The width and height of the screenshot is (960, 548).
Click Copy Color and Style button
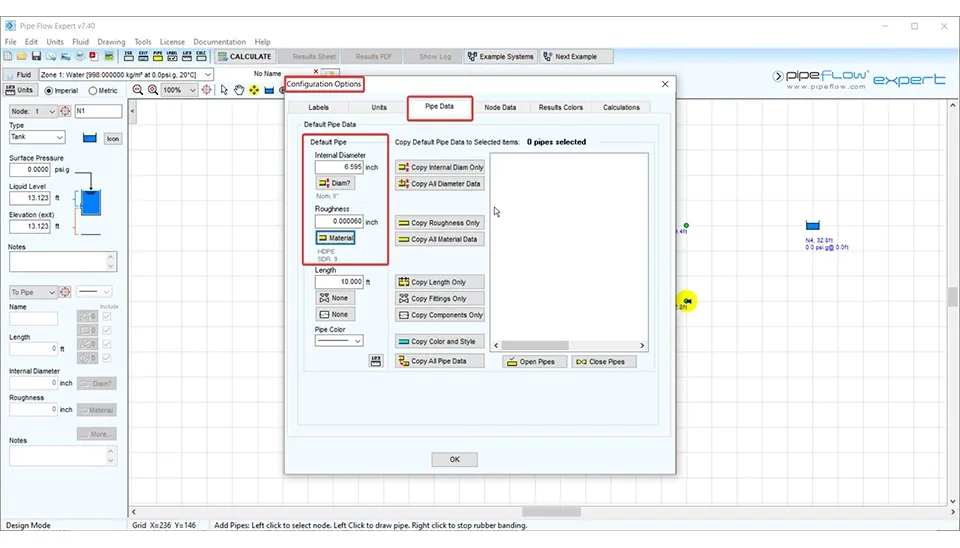[439, 341]
